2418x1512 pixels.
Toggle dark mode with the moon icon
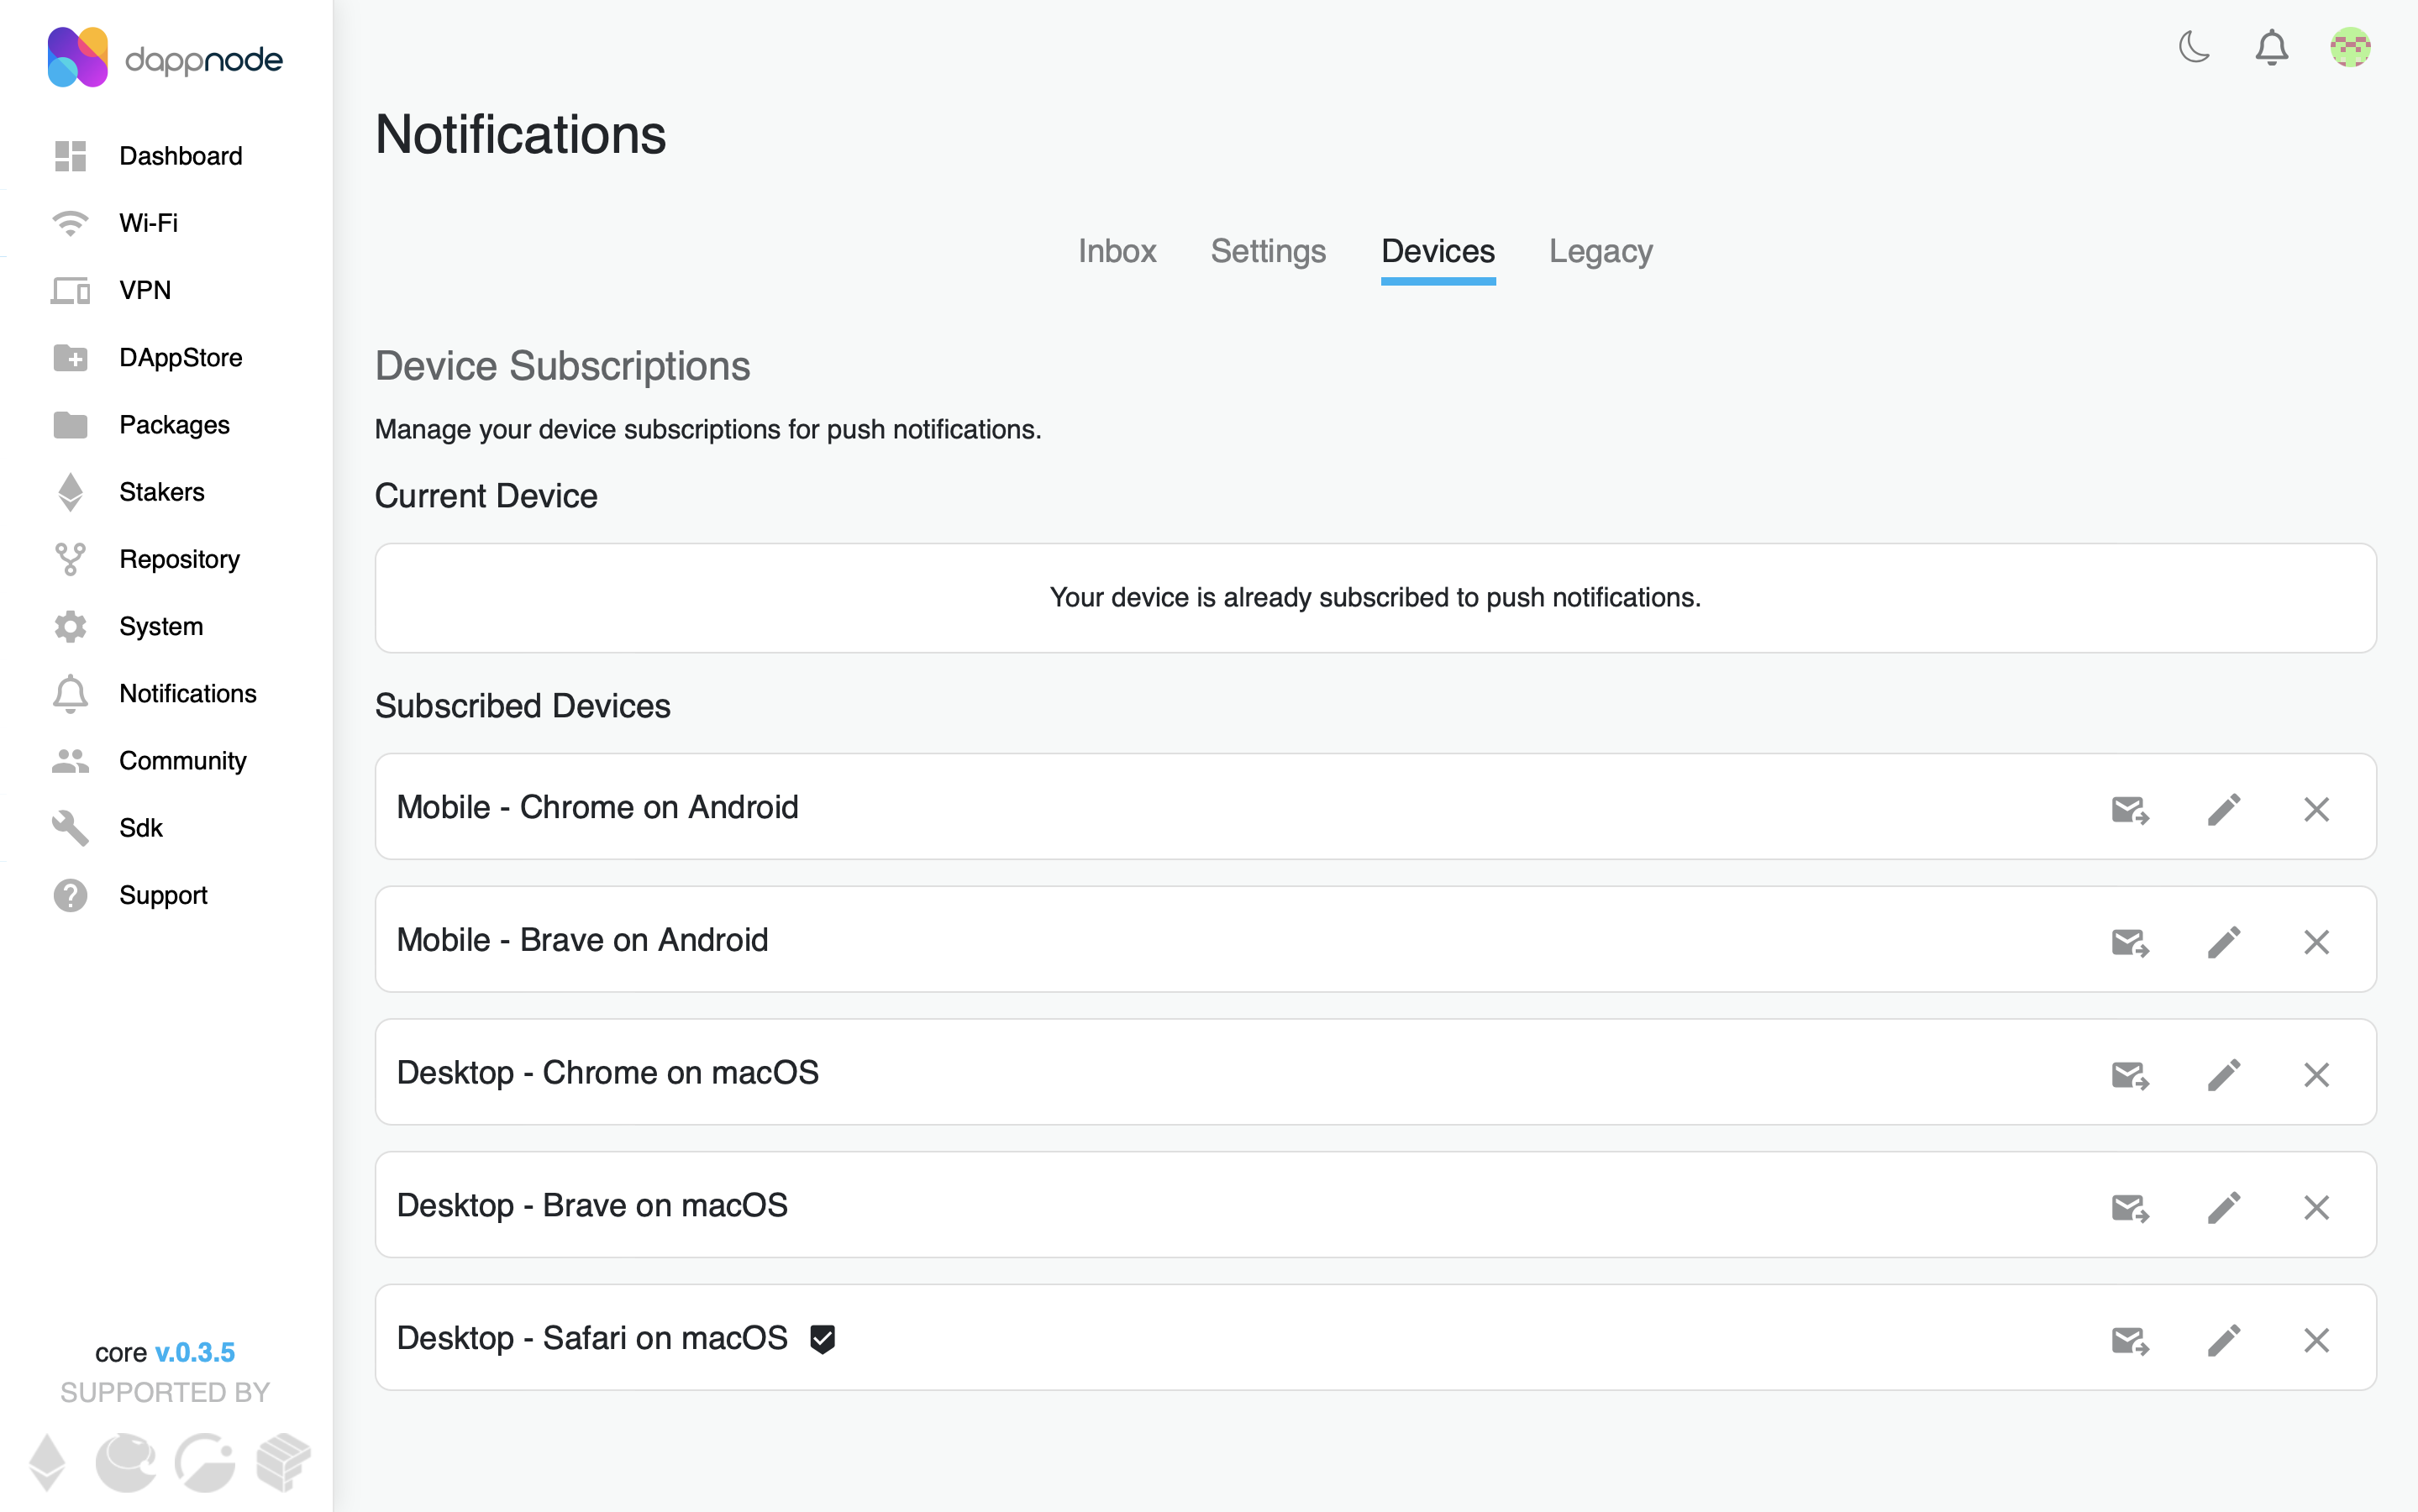[2194, 47]
